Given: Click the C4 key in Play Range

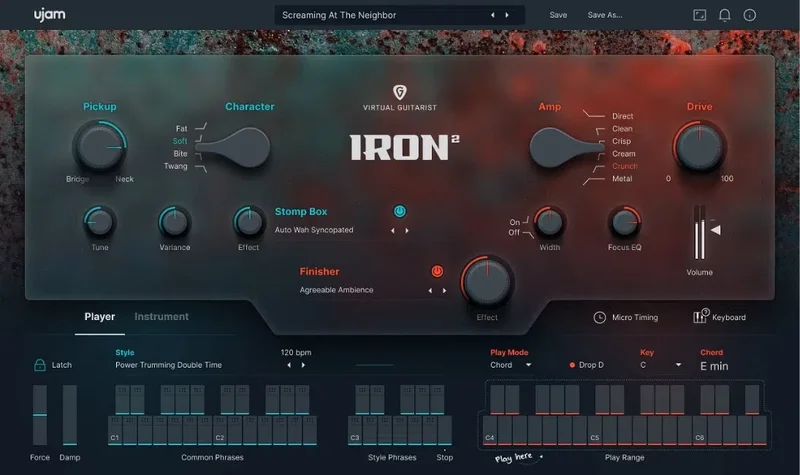Looking at the screenshot, I should coord(490,431).
